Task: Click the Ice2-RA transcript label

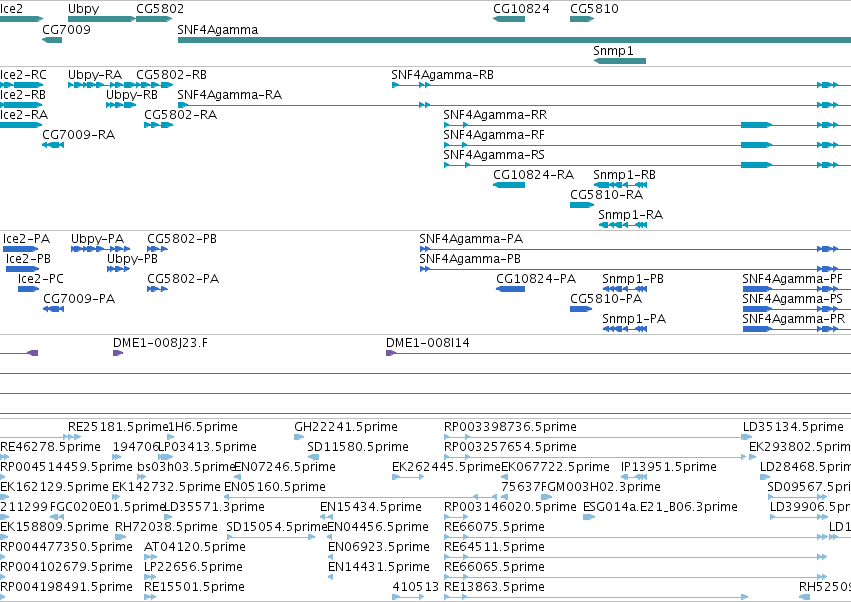Action: click(24, 115)
